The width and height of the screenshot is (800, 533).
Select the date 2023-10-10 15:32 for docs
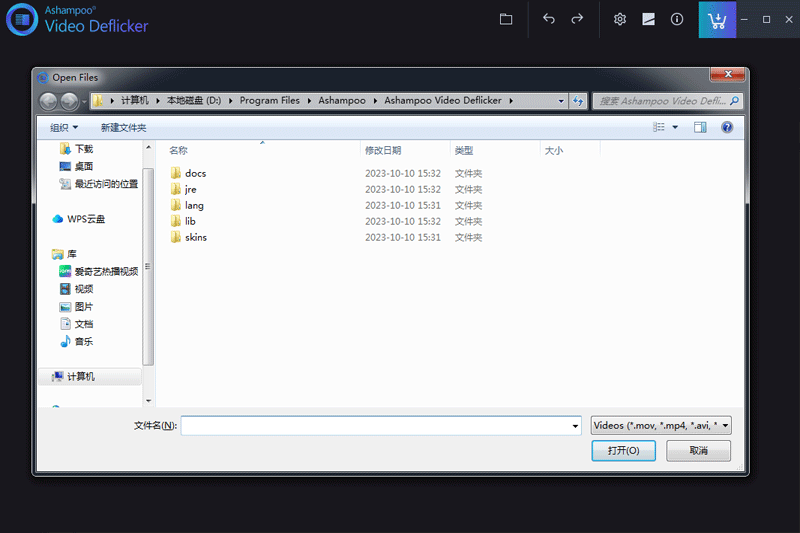click(403, 173)
